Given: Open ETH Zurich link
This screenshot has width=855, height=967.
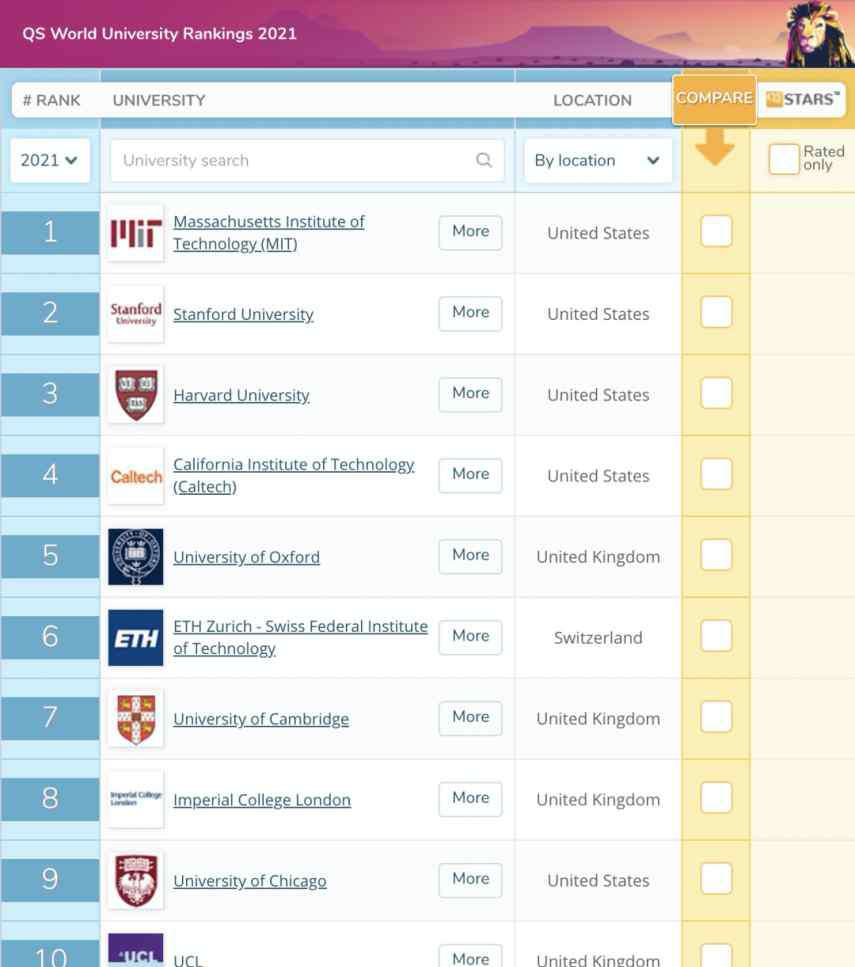Looking at the screenshot, I should [300, 637].
